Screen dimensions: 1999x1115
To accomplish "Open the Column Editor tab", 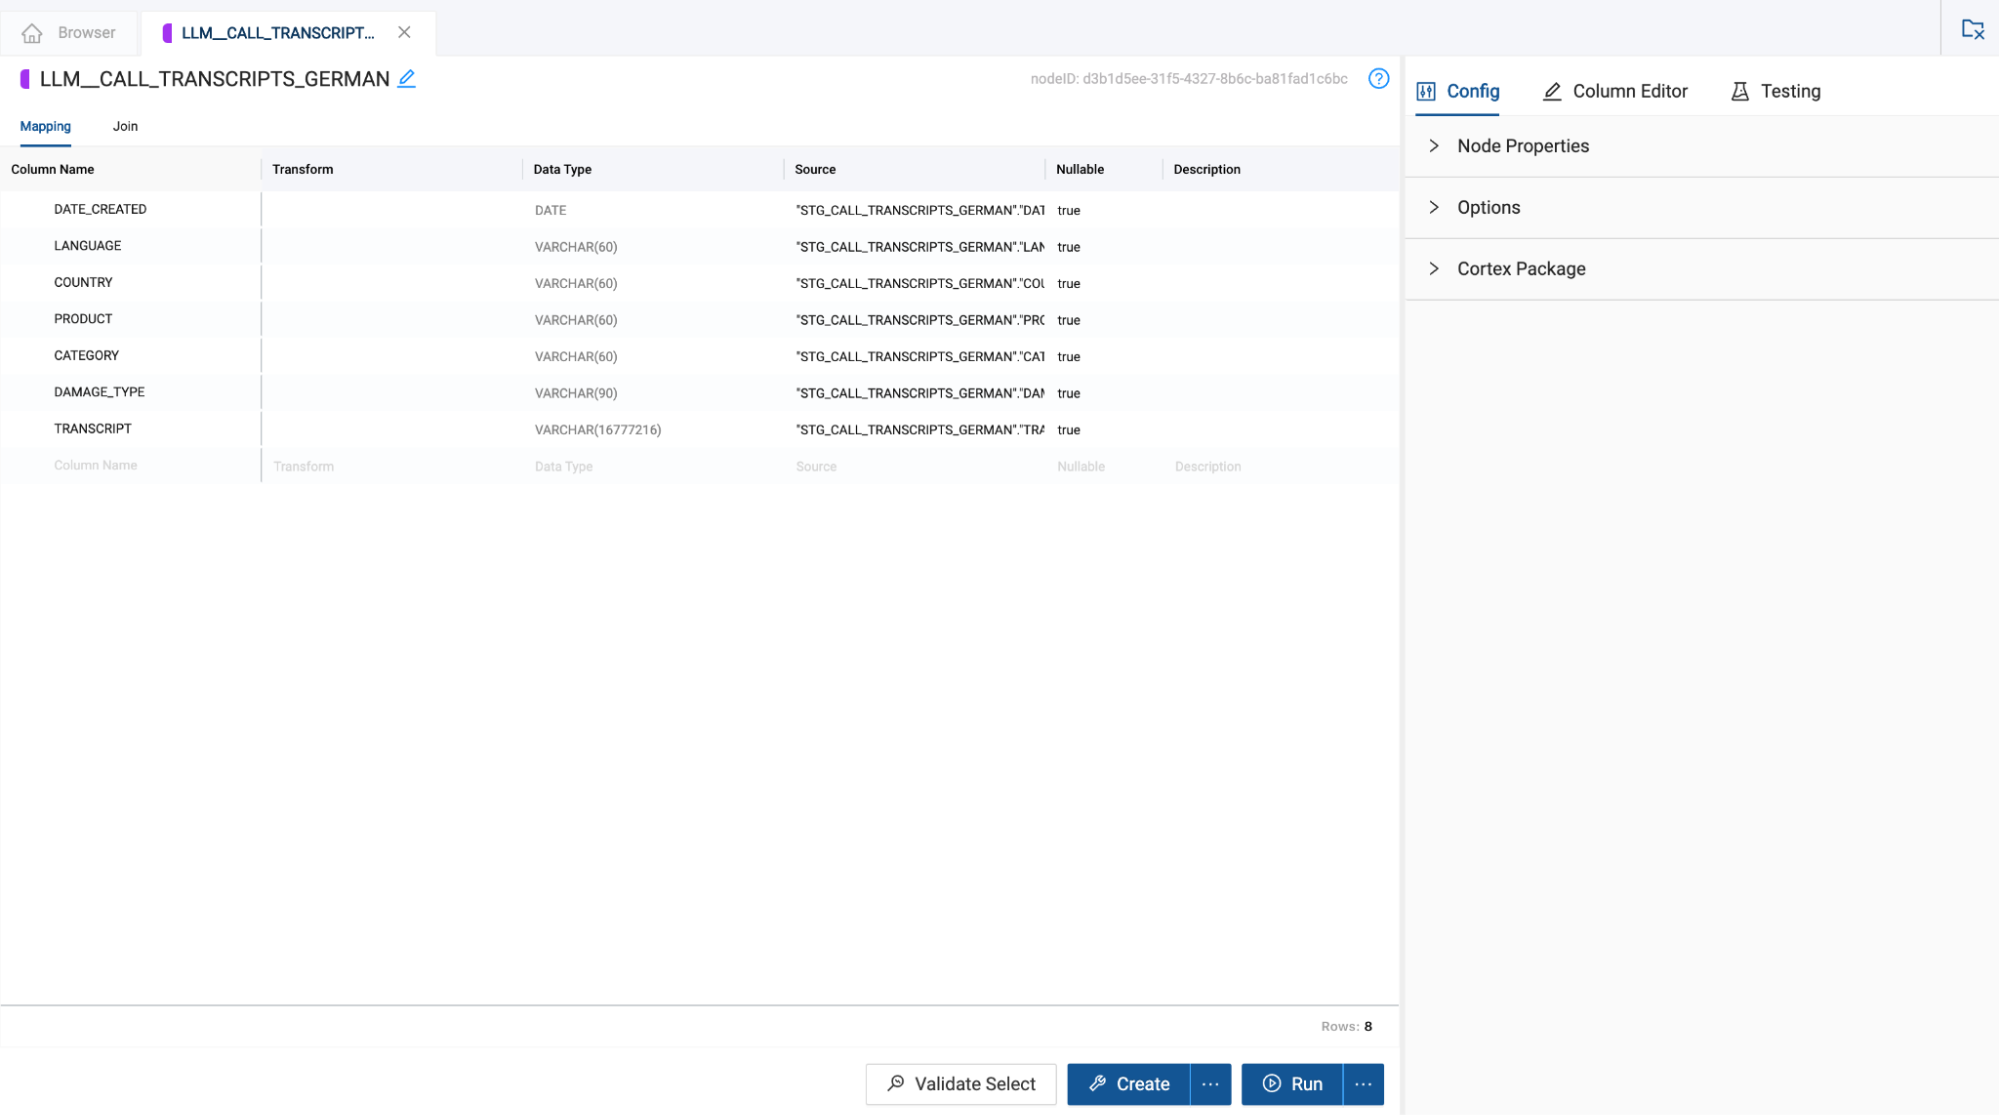I will pos(1615,91).
